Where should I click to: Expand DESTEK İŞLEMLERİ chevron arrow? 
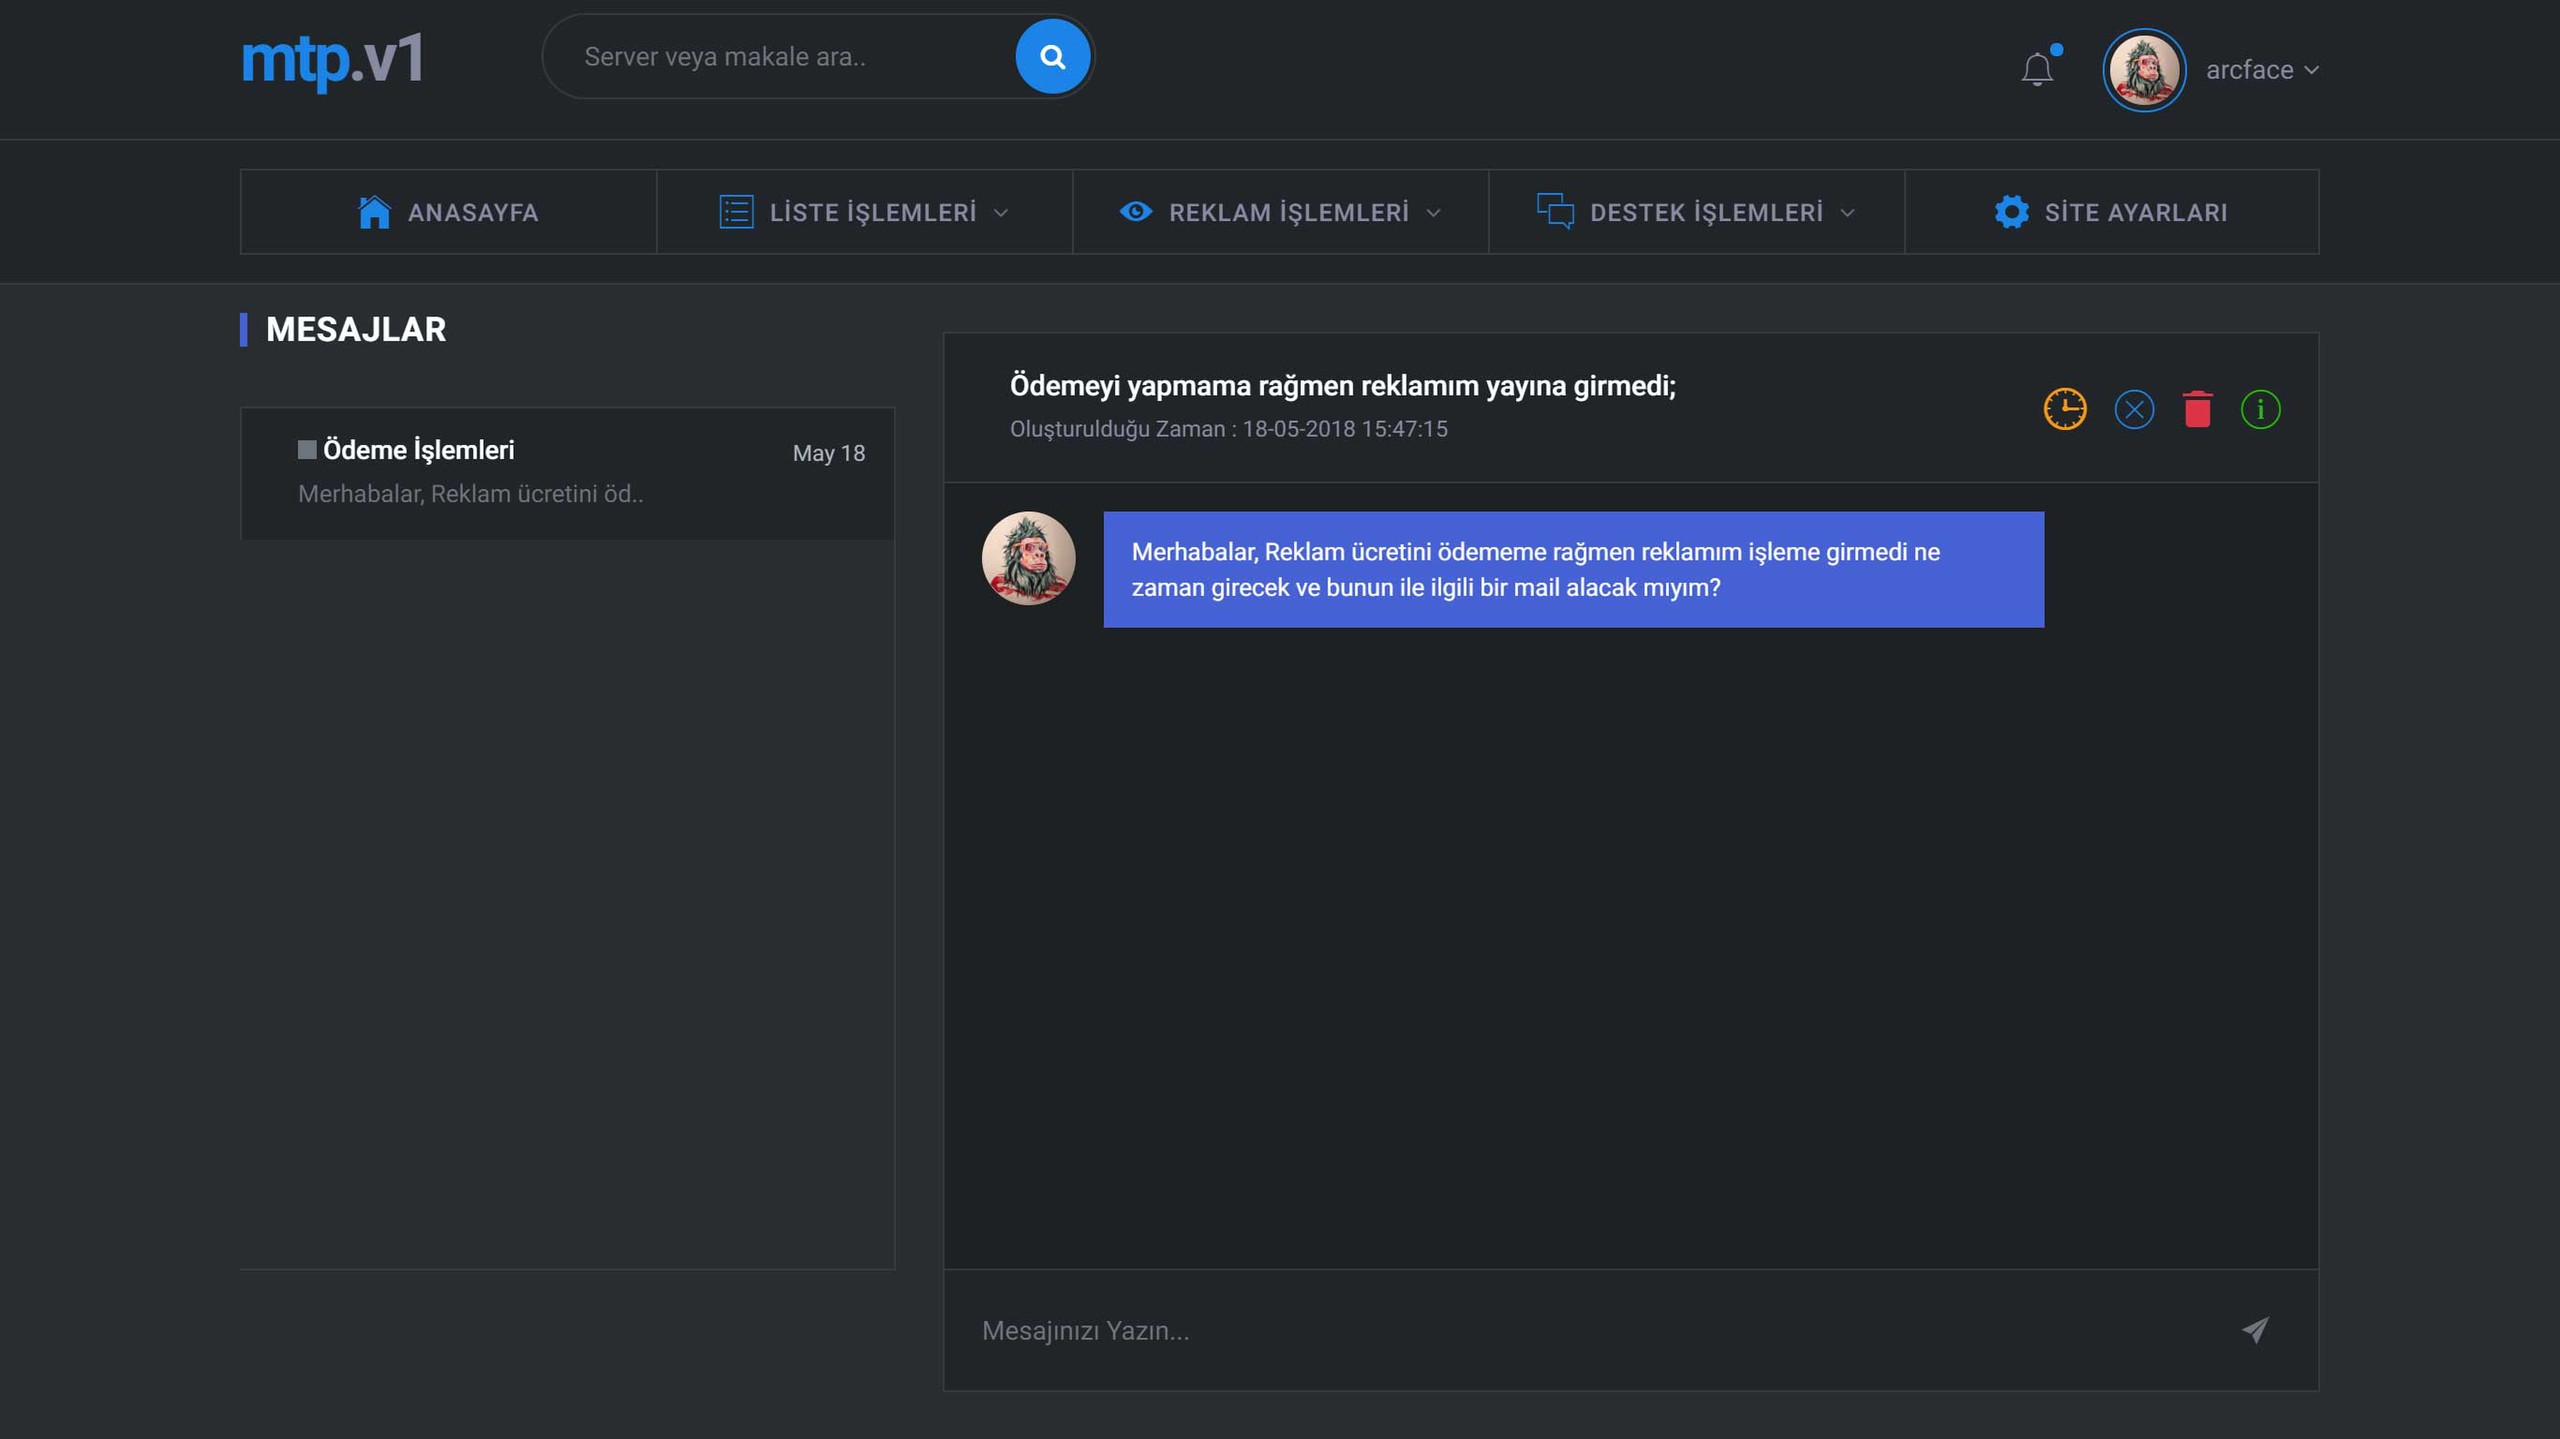[1847, 213]
